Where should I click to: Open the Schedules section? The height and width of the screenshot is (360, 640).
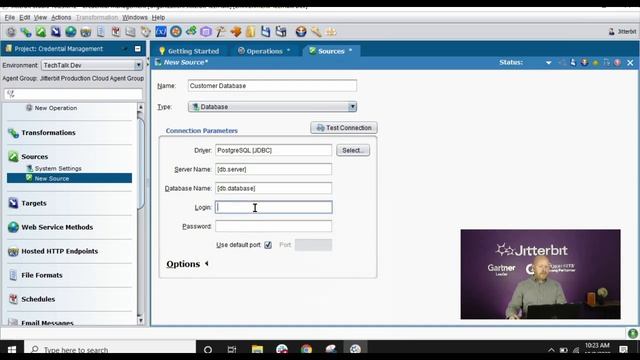click(x=38, y=299)
